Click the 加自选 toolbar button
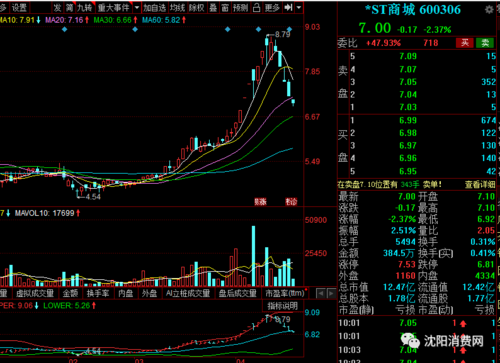 (x=155, y=7)
